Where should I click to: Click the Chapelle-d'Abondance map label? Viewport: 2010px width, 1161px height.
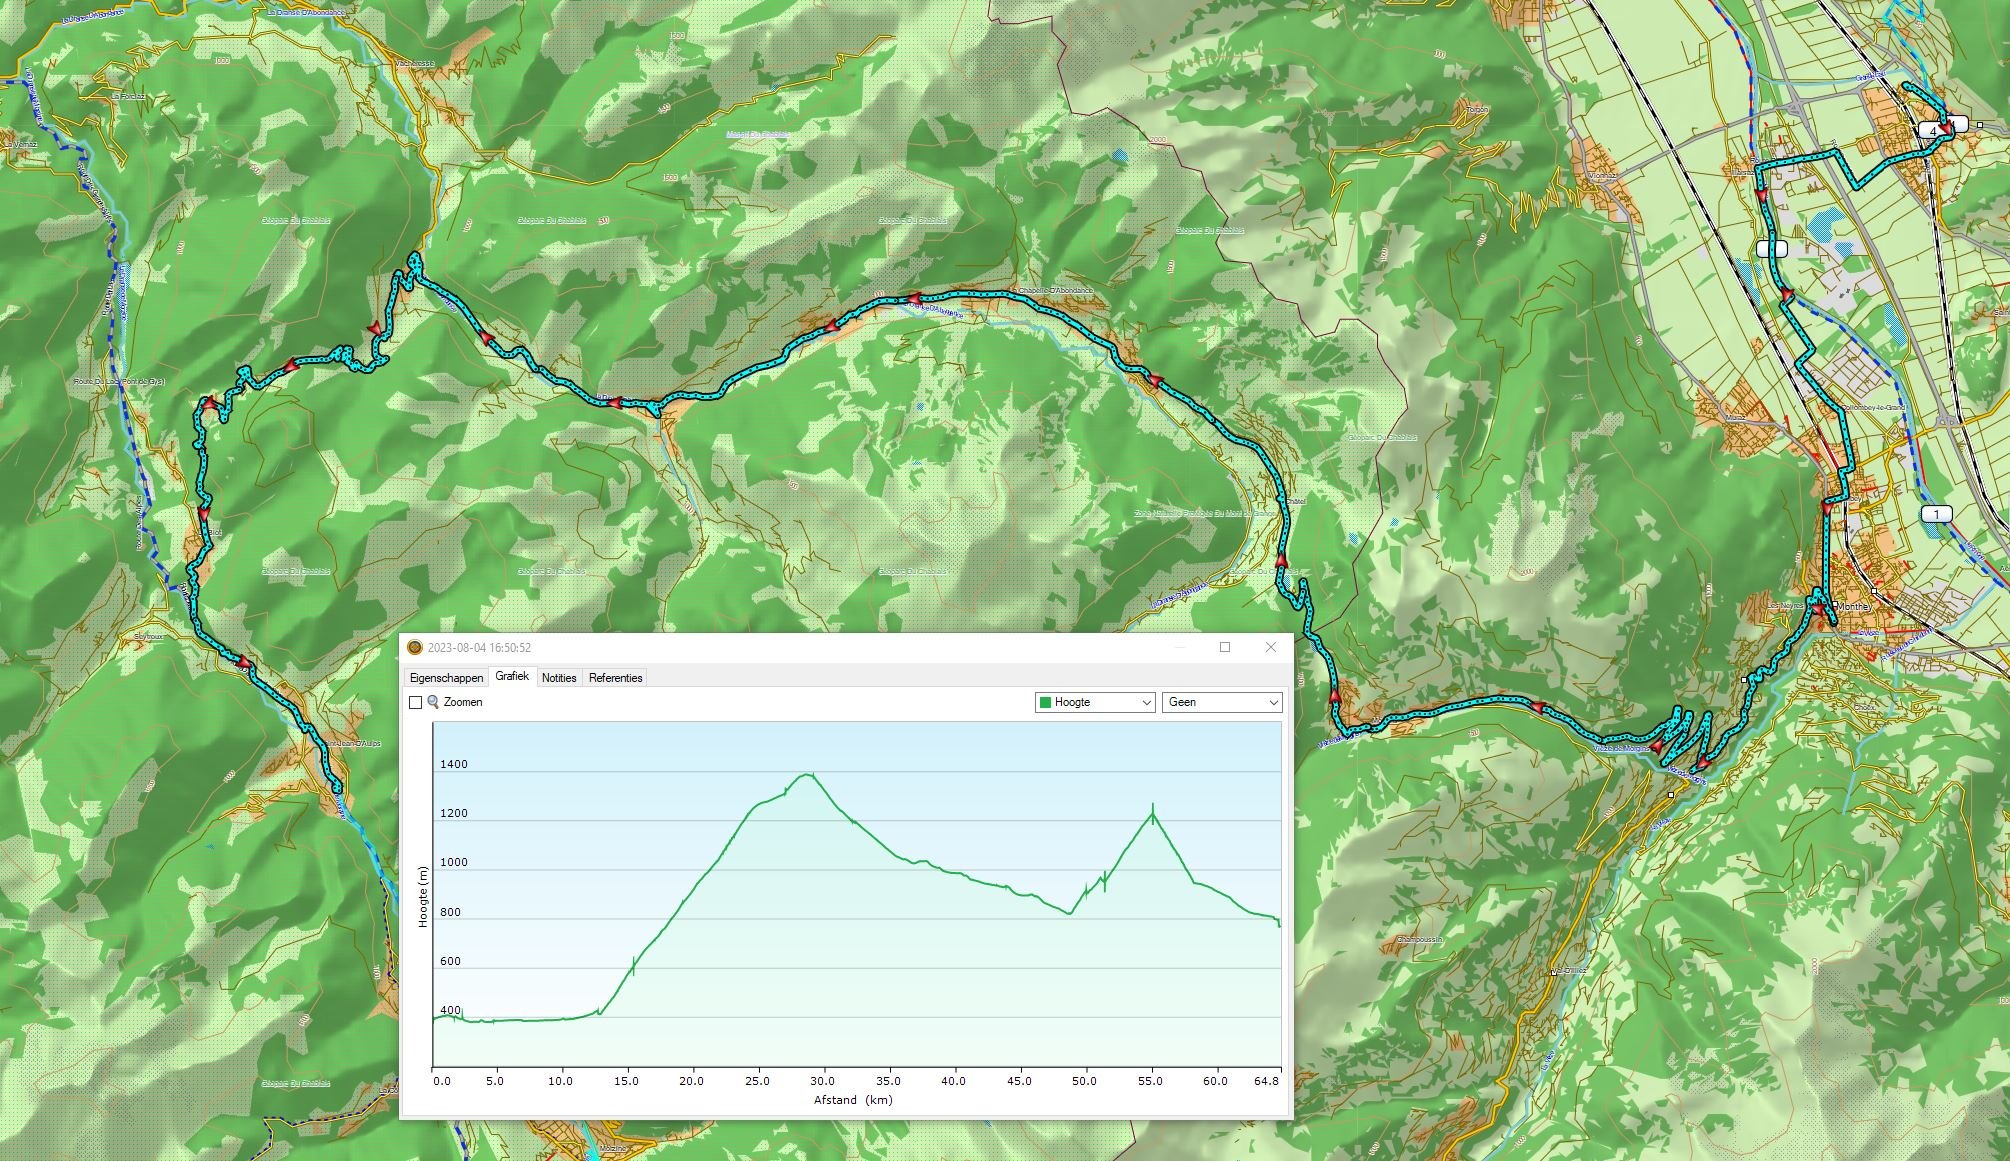(x=1054, y=291)
